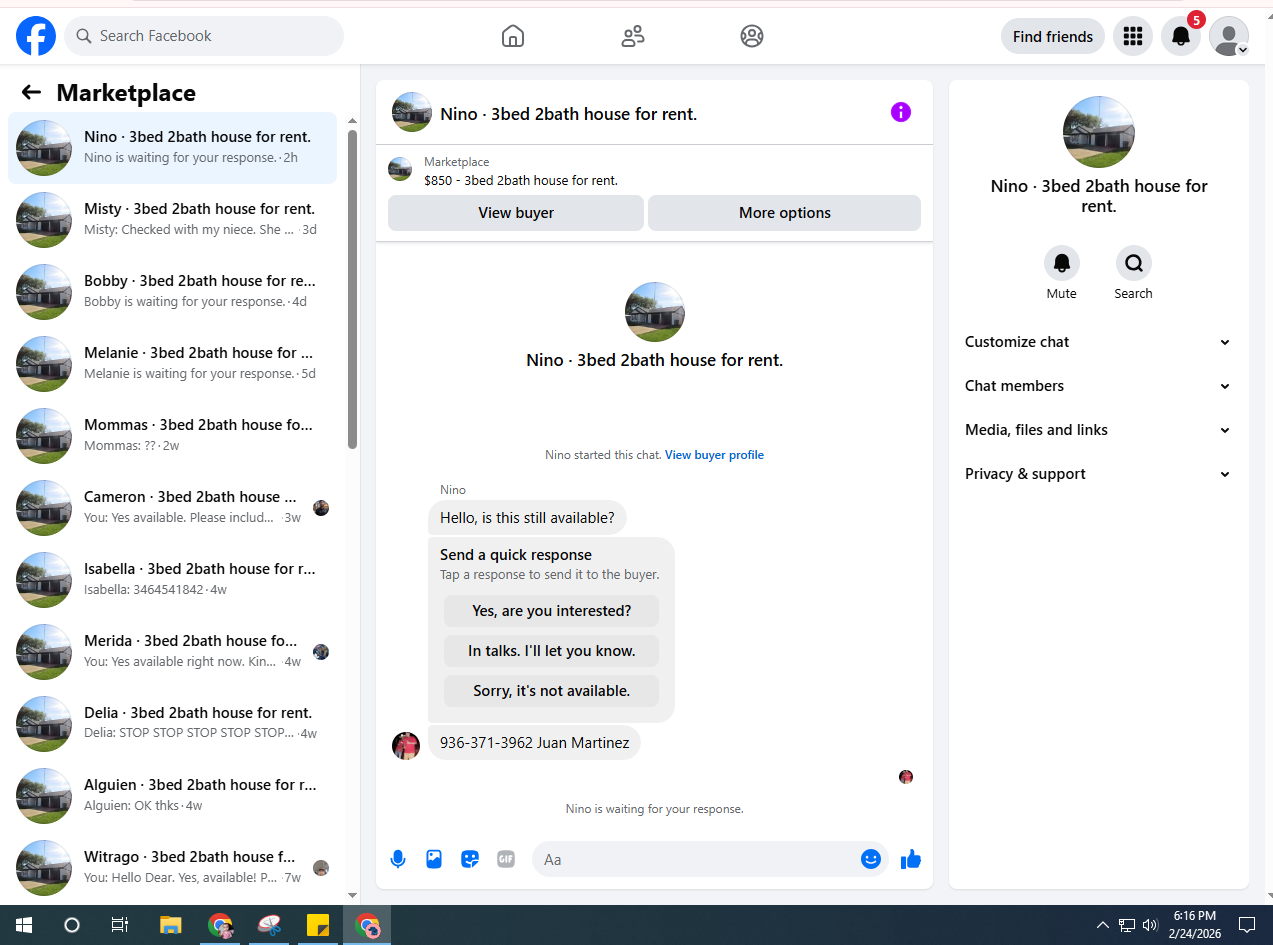This screenshot has height=945, width=1273.
Task: Open the large listing photo in right panel
Action: (x=1099, y=132)
